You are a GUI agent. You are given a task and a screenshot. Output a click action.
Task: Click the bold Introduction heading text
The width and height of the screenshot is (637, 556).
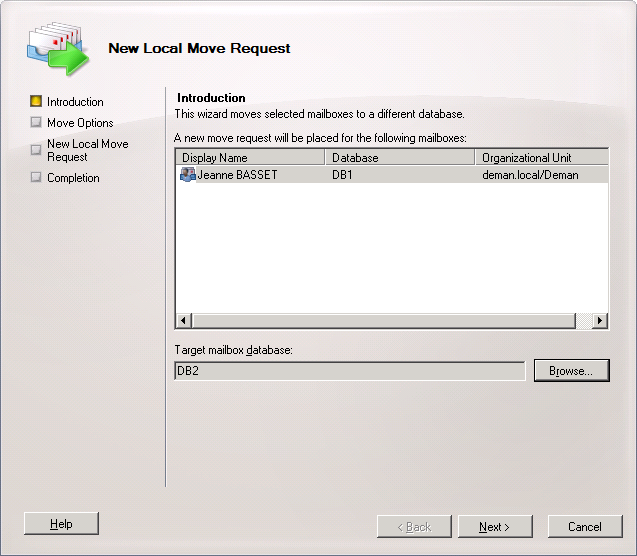point(211,98)
